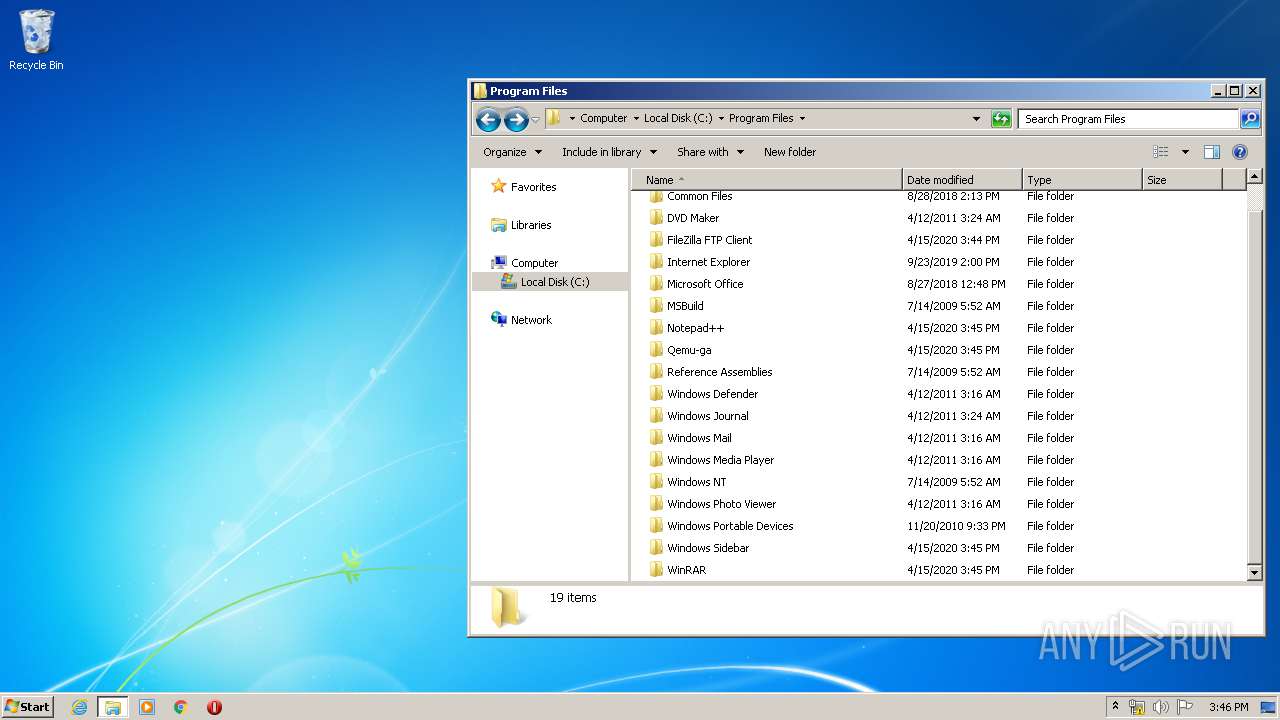The height and width of the screenshot is (720, 1280).
Task: Open Action Center flag tray icon
Action: [x=1184, y=707]
